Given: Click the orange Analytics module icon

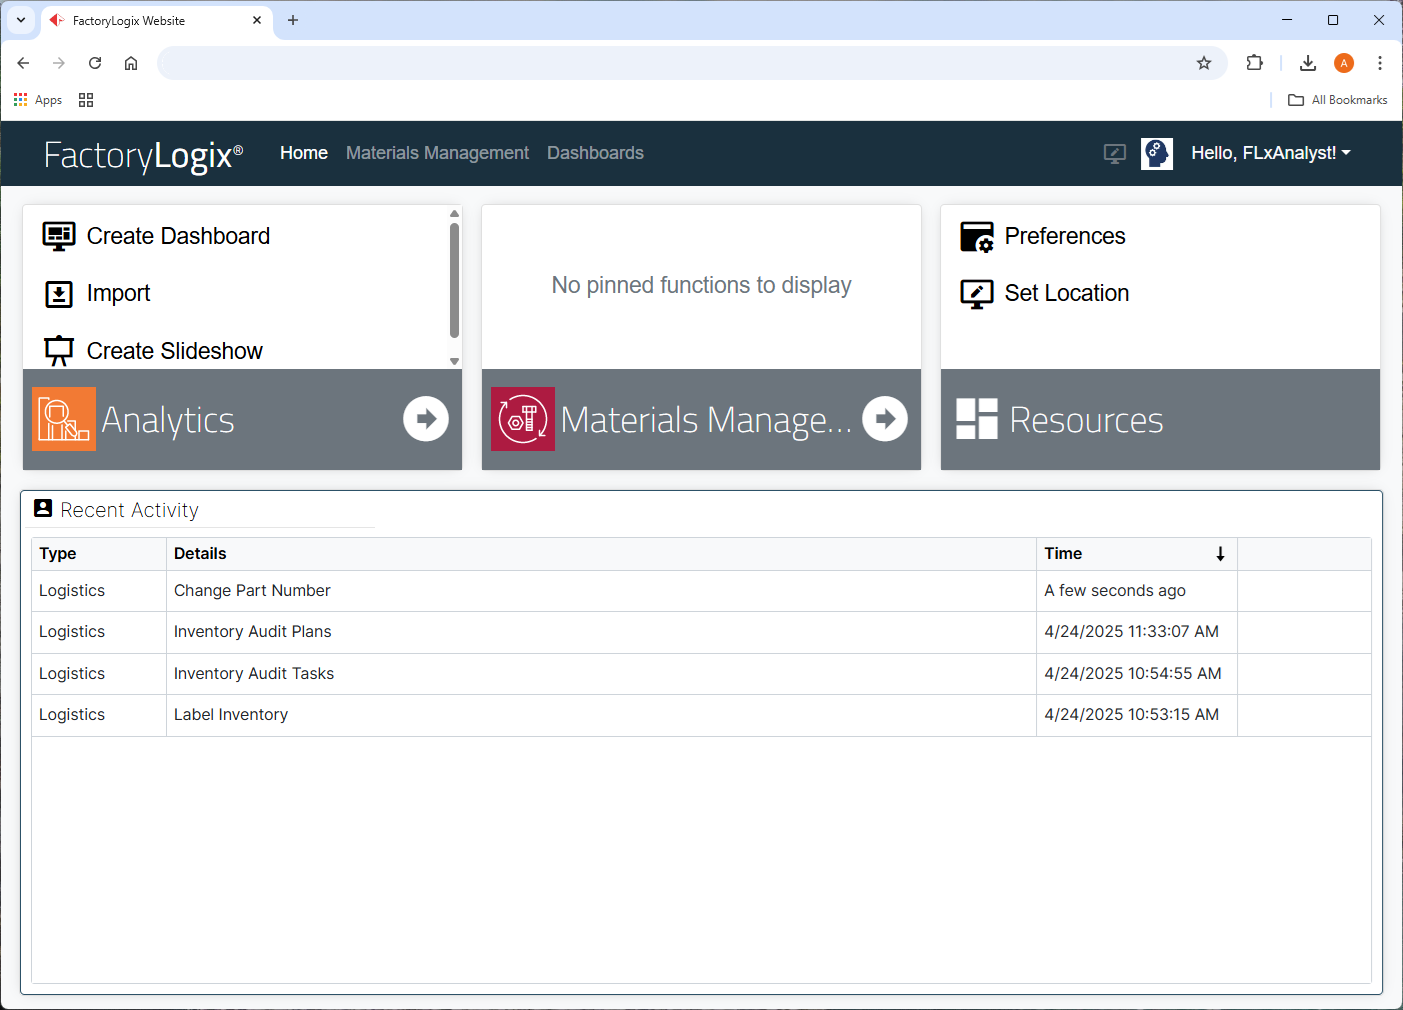Looking at the screenshot, I should point(63,418).
